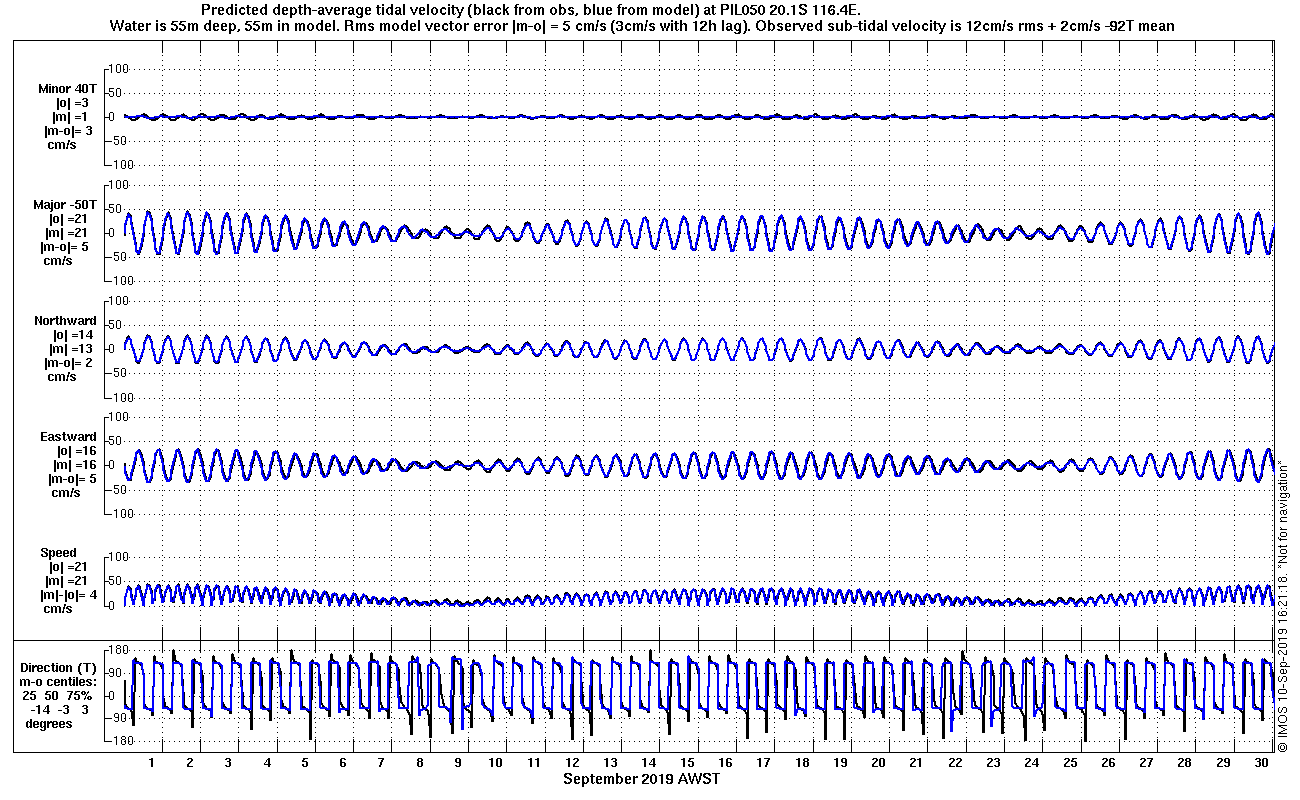The height and width of the screenshot is (800, 1300).
Task: Click the '|o| =3' value under Minor 40T
Action: pos(72,103)
